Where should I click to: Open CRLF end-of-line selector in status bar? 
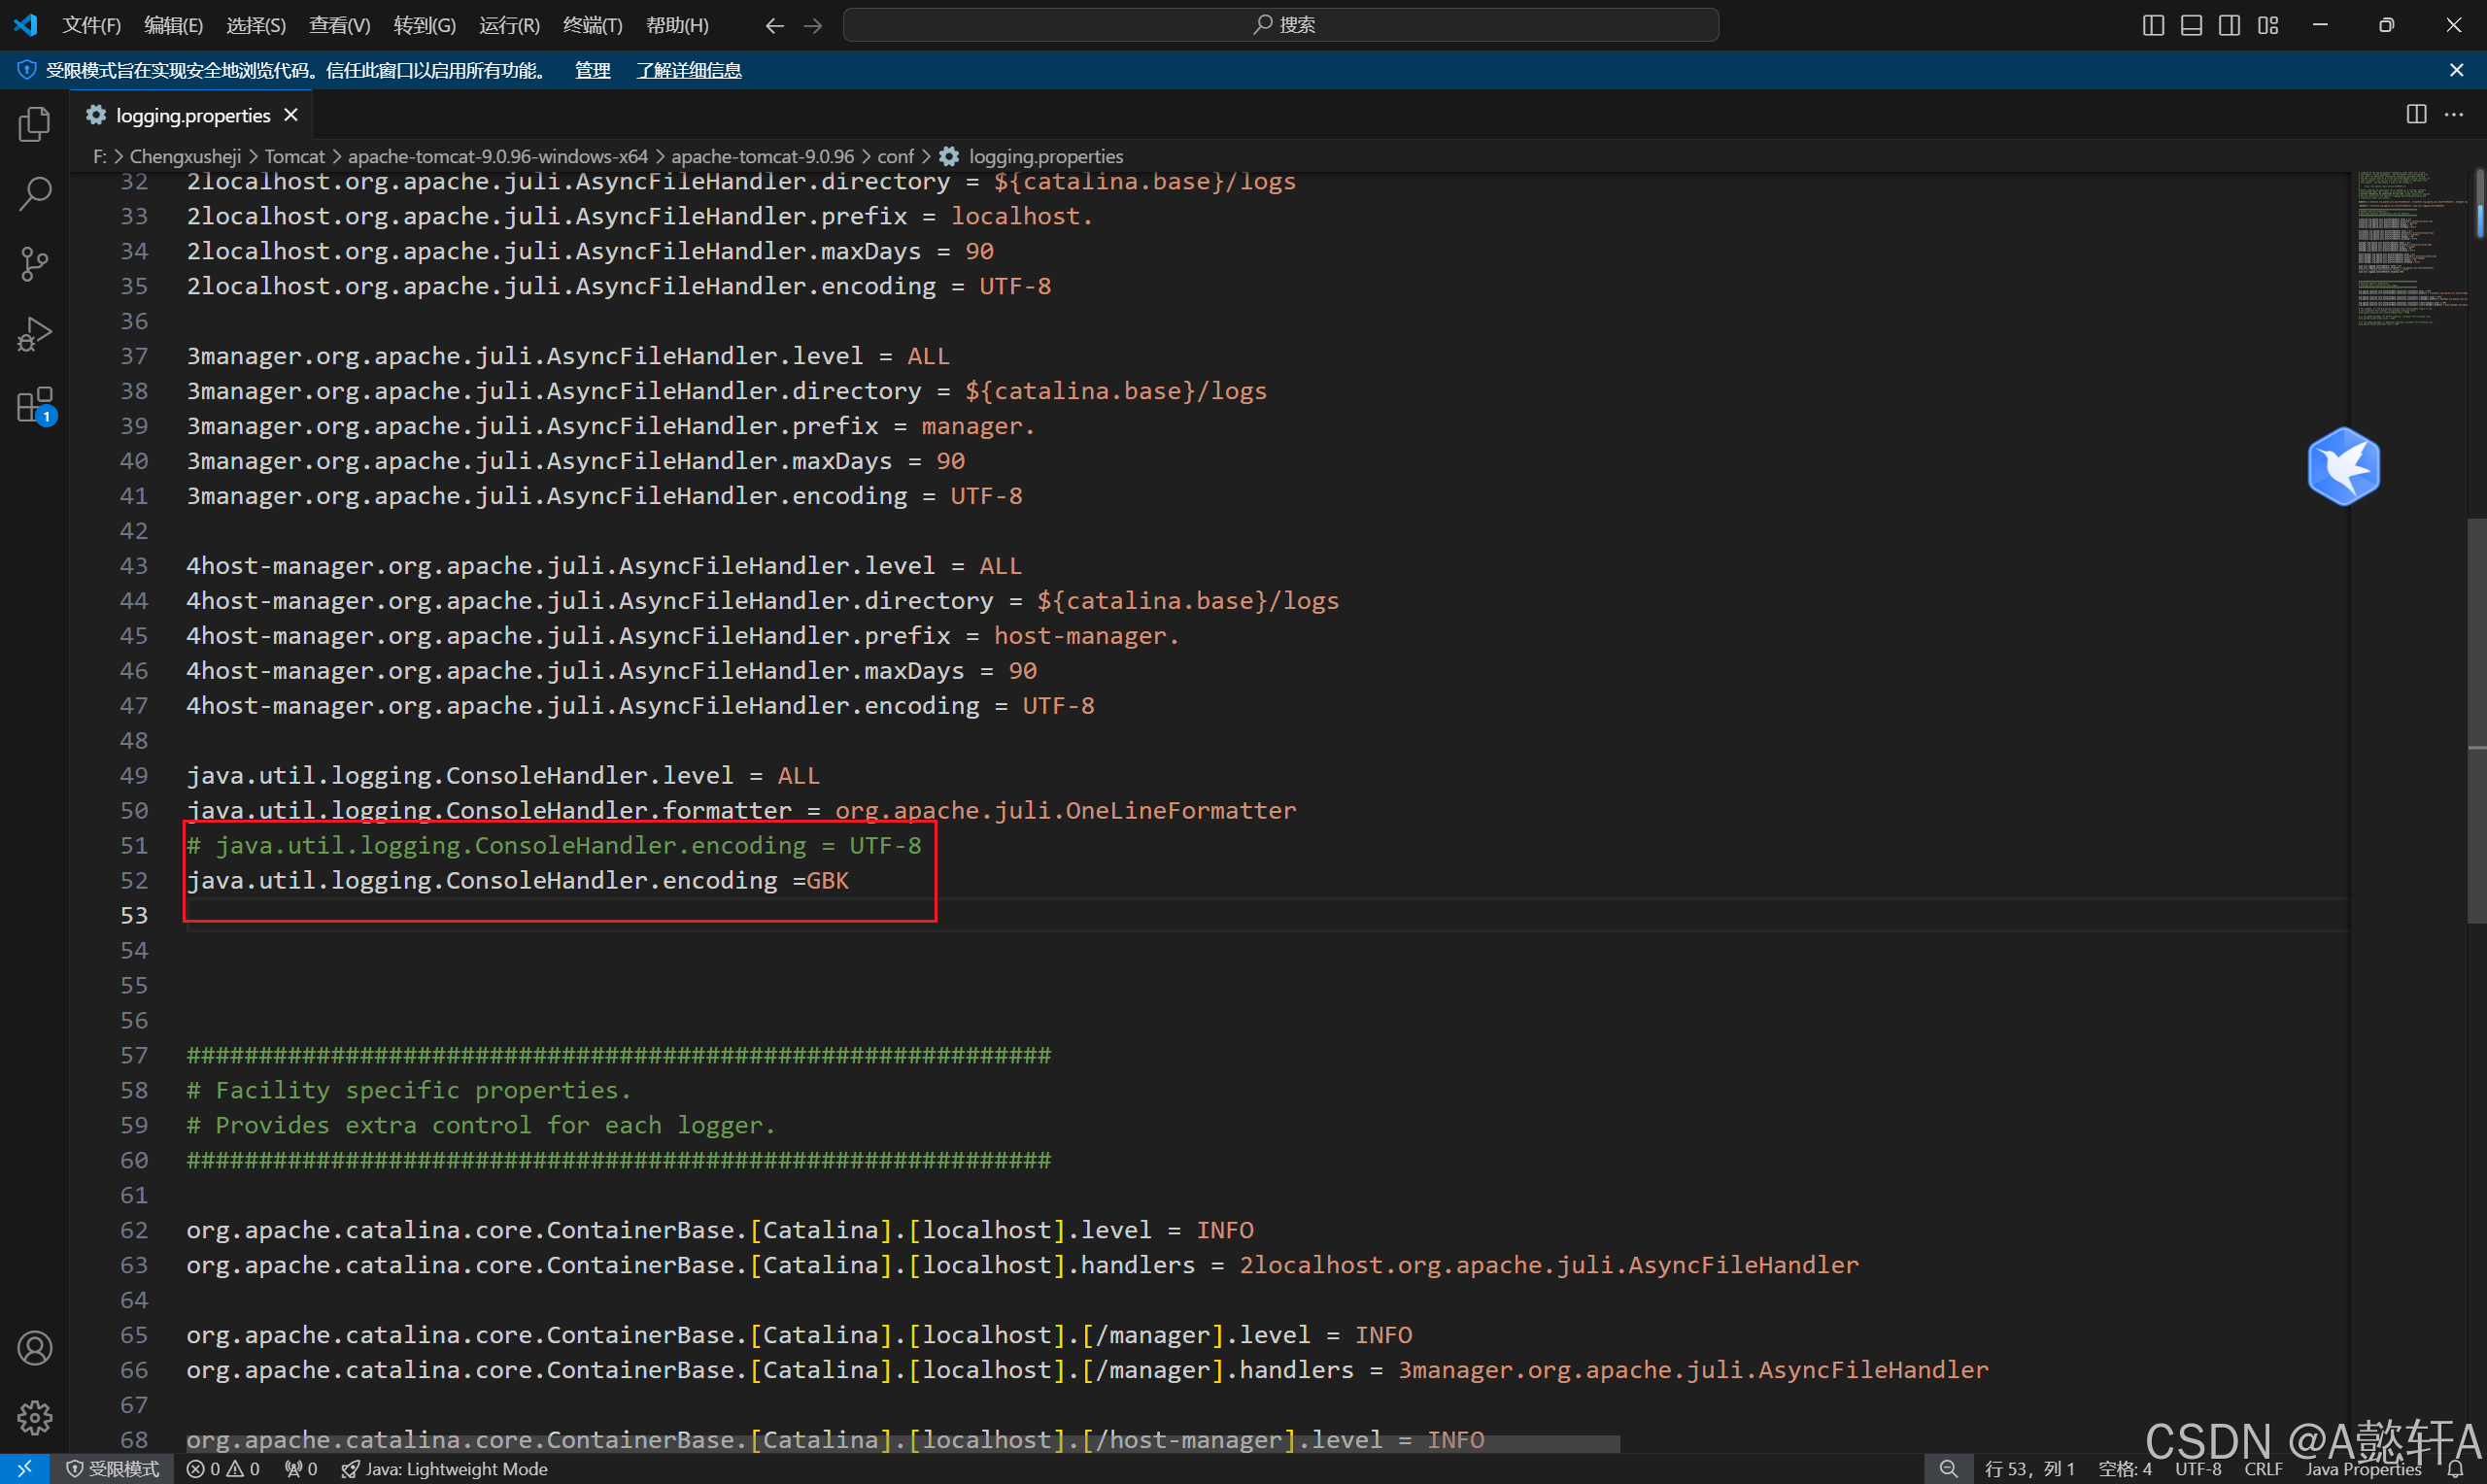2262,1469
